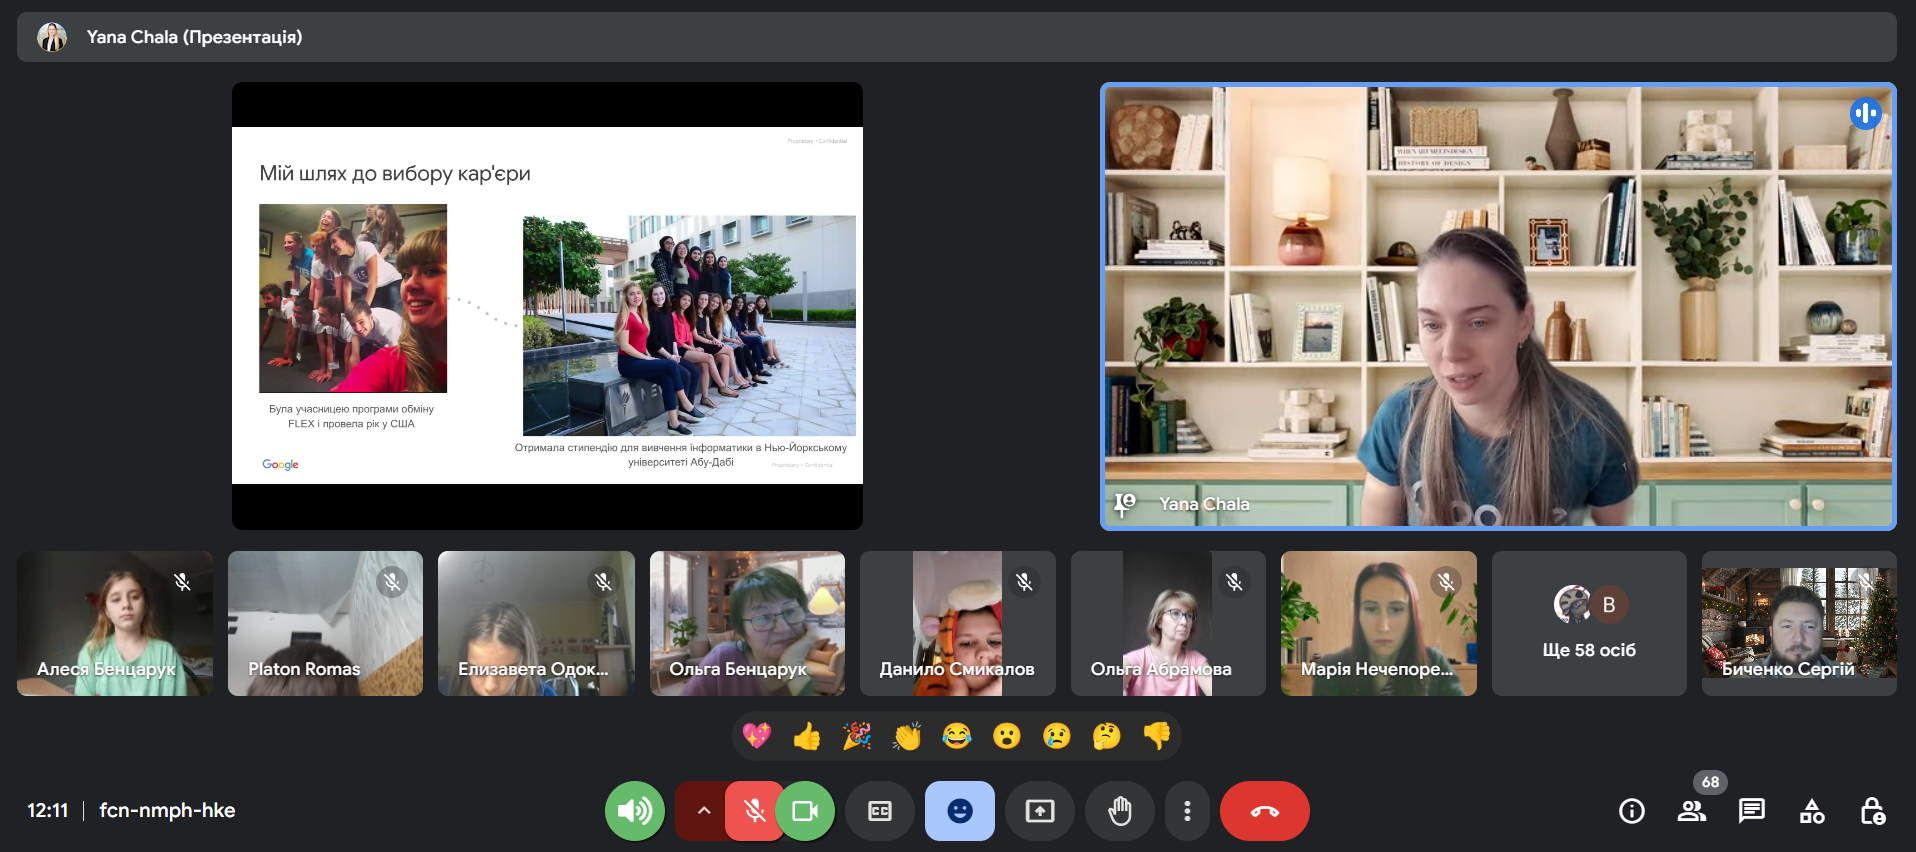Expand audio settings chevron
Image resolution: width=1916 pixels, height=852 pixels.
click(703, 811)
